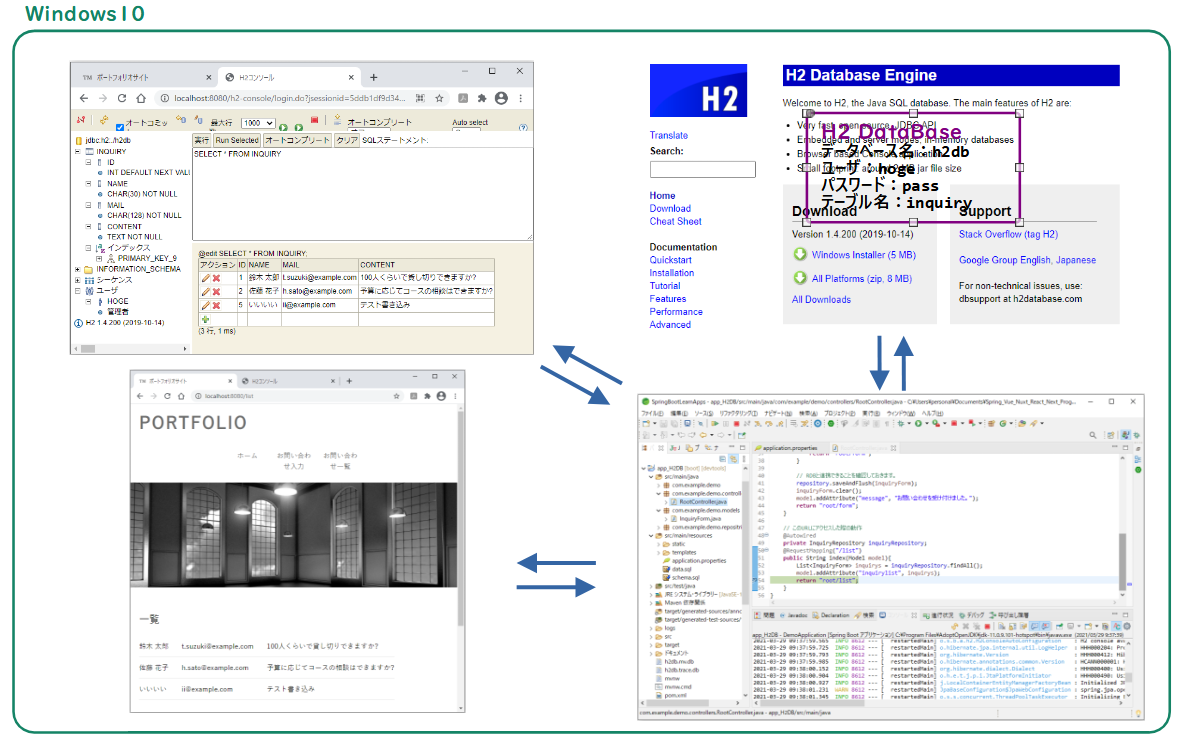Open the max rows 1000 dropdown
Screen dimensions: 1187x739
point(258,123)
